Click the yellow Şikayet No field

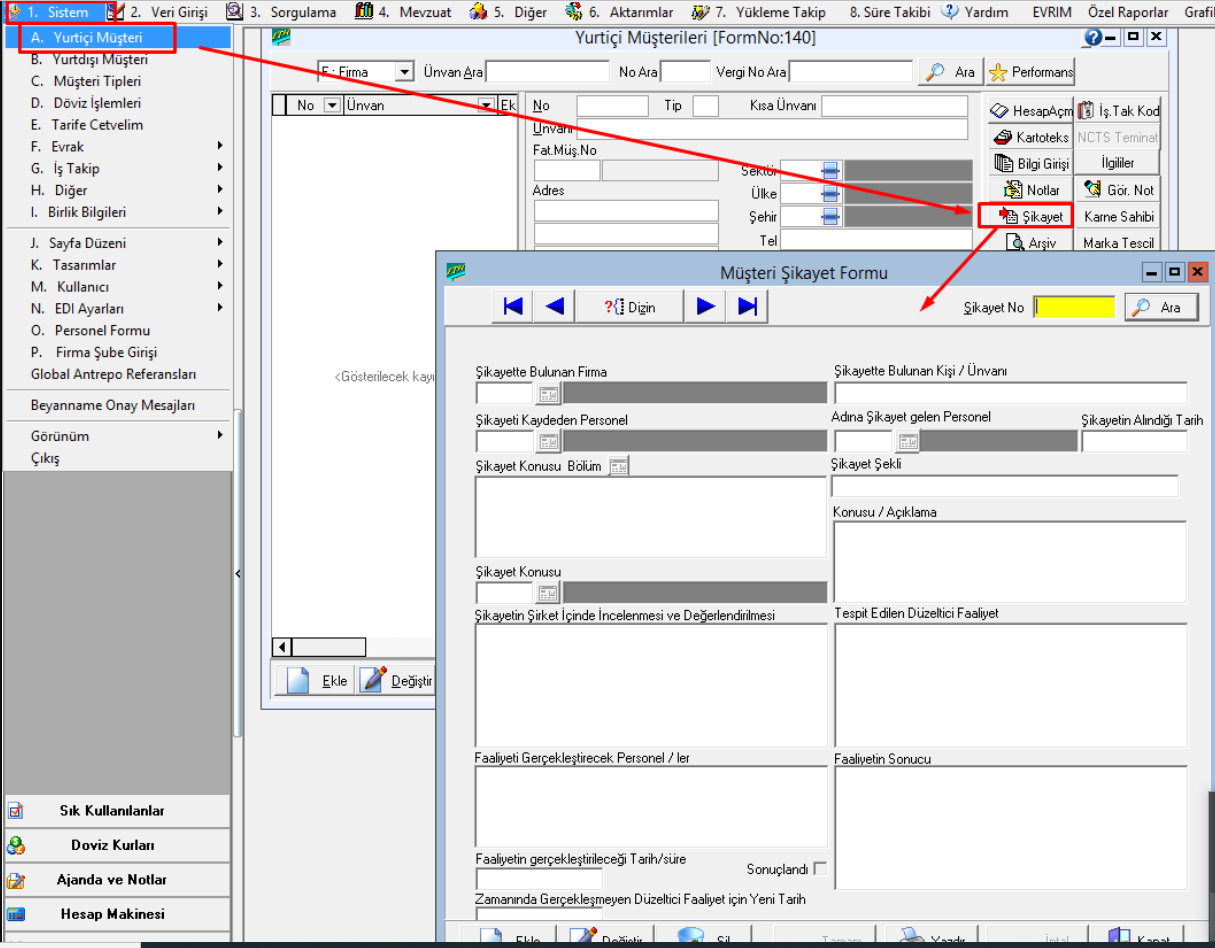1074,307
